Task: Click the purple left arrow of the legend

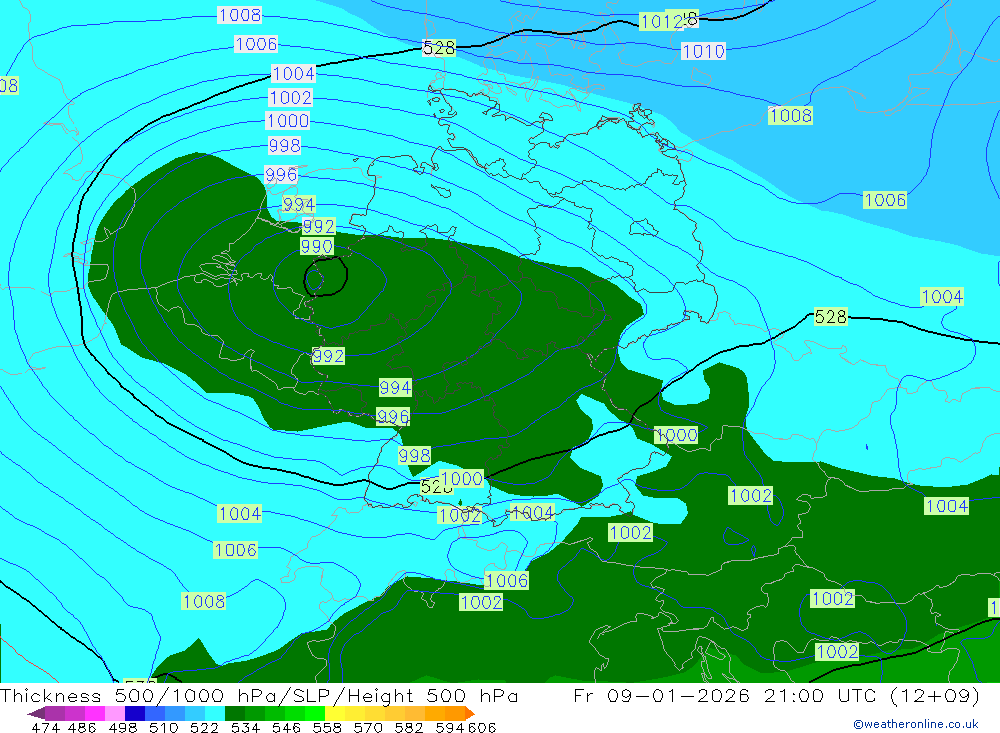Action: 36,713
